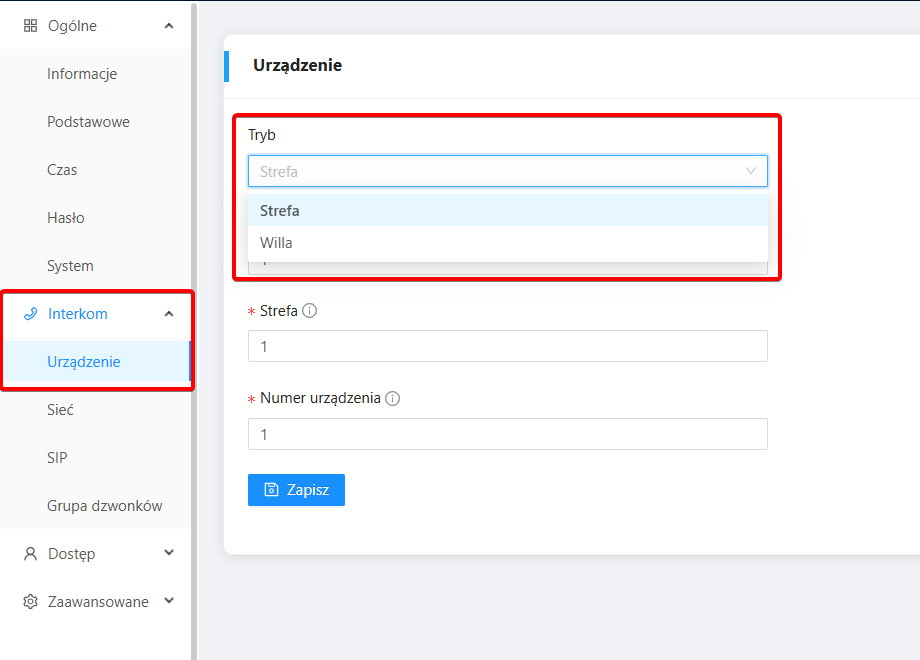
Task: Open Informacje menu item
Action: pyautogui.click(x=82, y=74)
